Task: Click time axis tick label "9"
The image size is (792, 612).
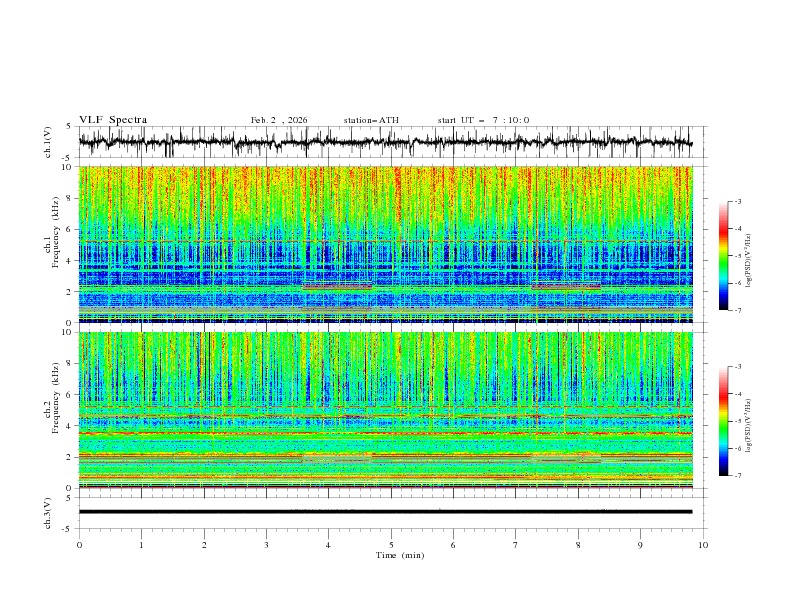Action: pyautogui.click(x=640, y=545)
